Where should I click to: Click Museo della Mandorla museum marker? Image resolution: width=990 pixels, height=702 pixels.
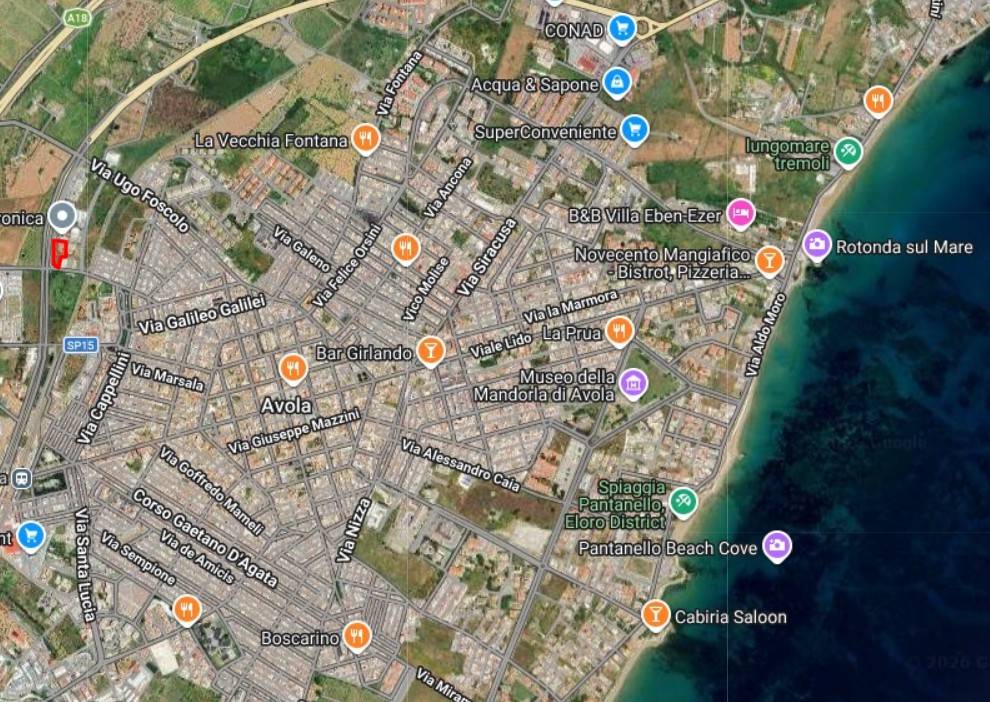point(632,383)
